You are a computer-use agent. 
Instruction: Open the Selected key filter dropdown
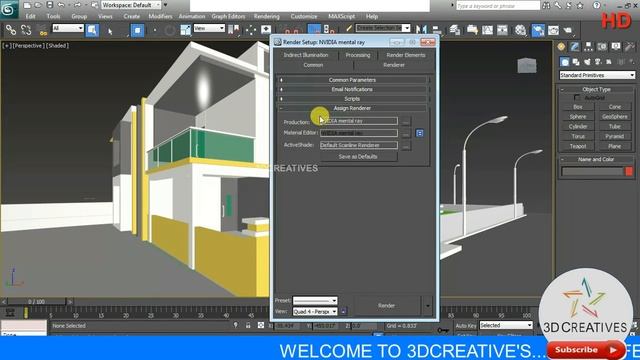point(506,325)
